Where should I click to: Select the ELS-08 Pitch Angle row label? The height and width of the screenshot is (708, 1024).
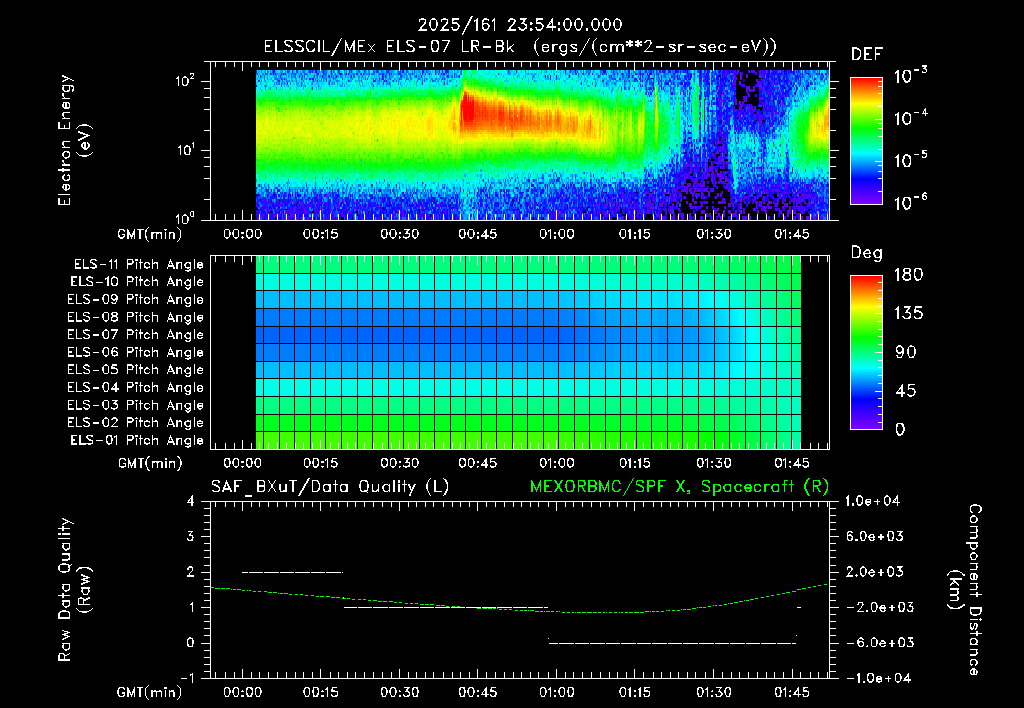[136, 317]
